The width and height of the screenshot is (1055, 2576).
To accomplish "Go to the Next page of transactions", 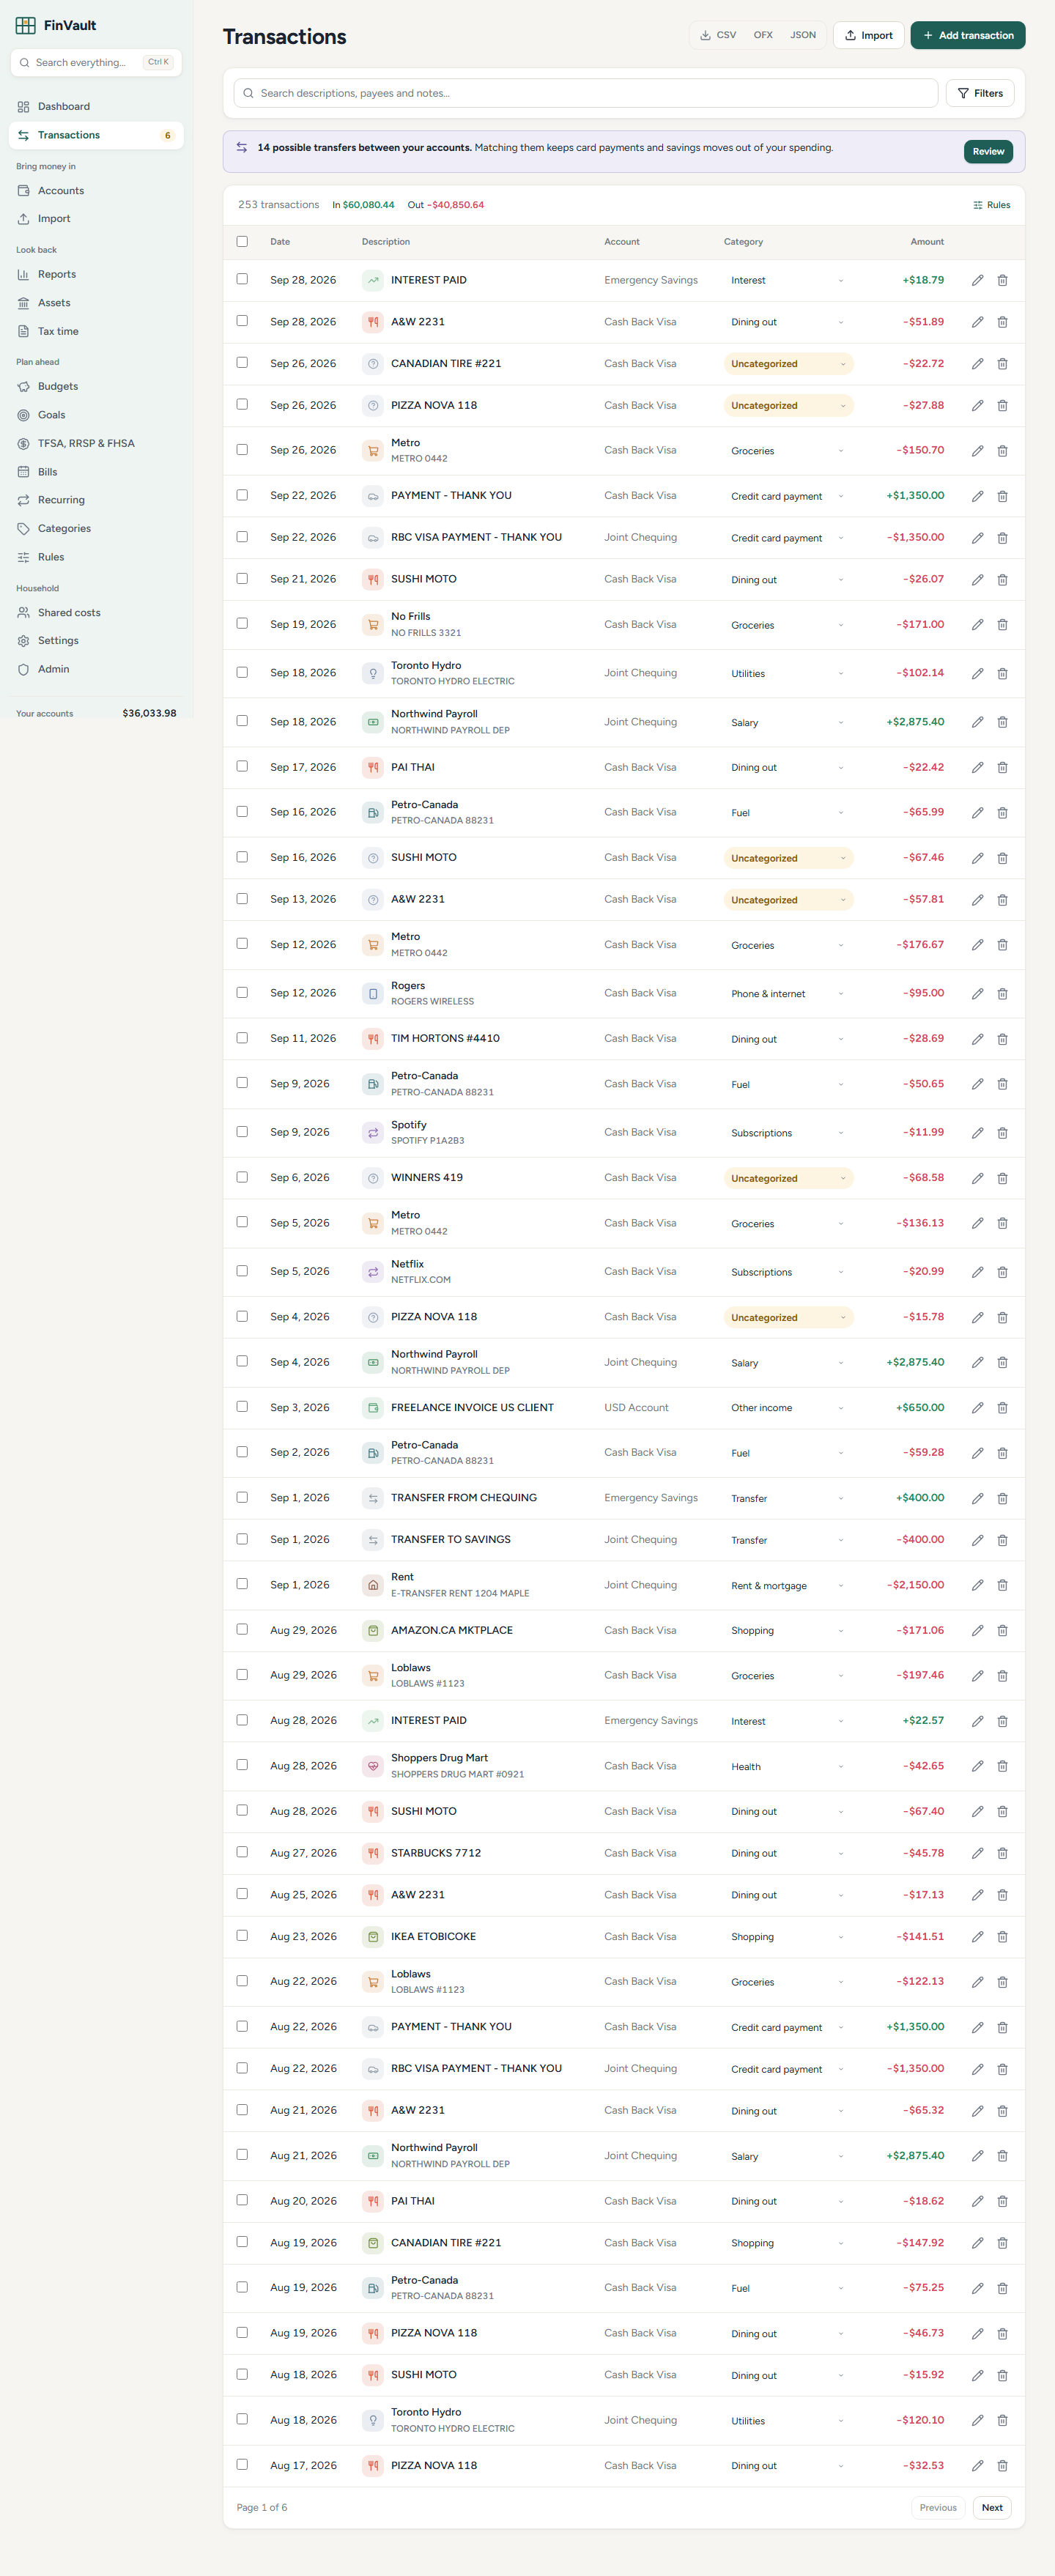I will pyautogui.click(x=992, y=2507).
